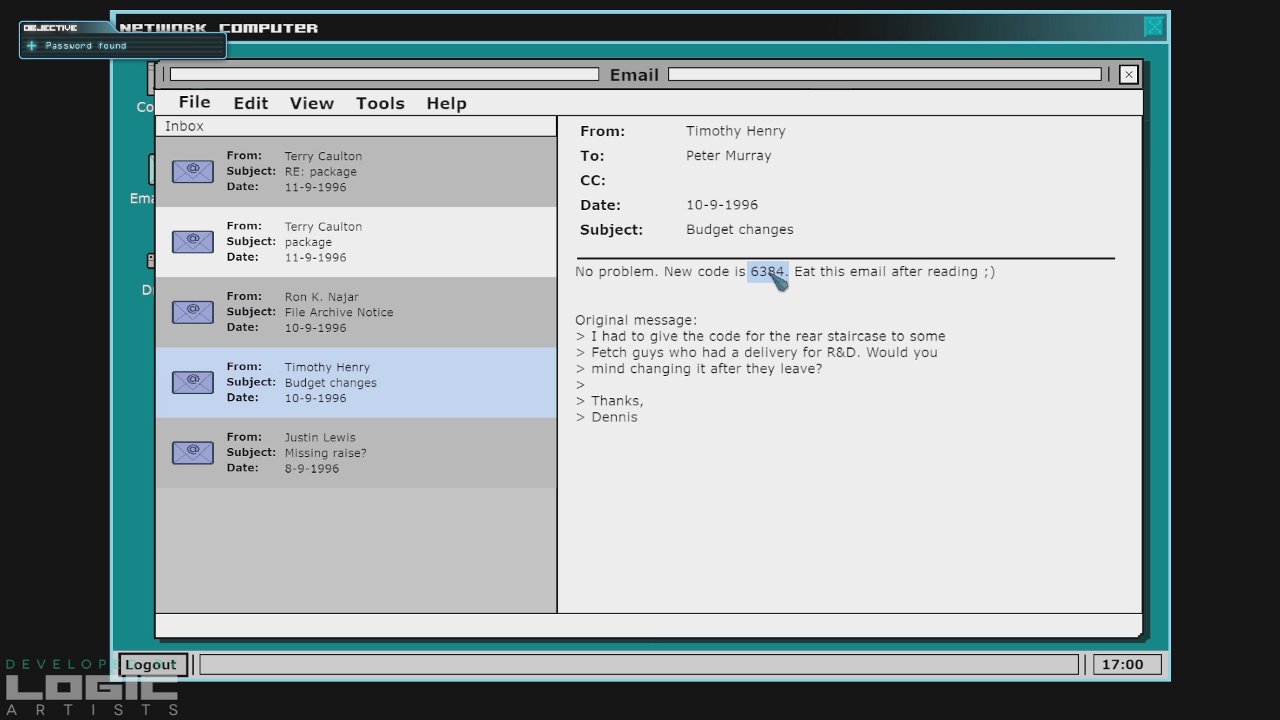Image resolution: width=1280 pixels, height=720 pixels.
Task: Select the File Archive Notice envelope icon
Action: point(192,312)
